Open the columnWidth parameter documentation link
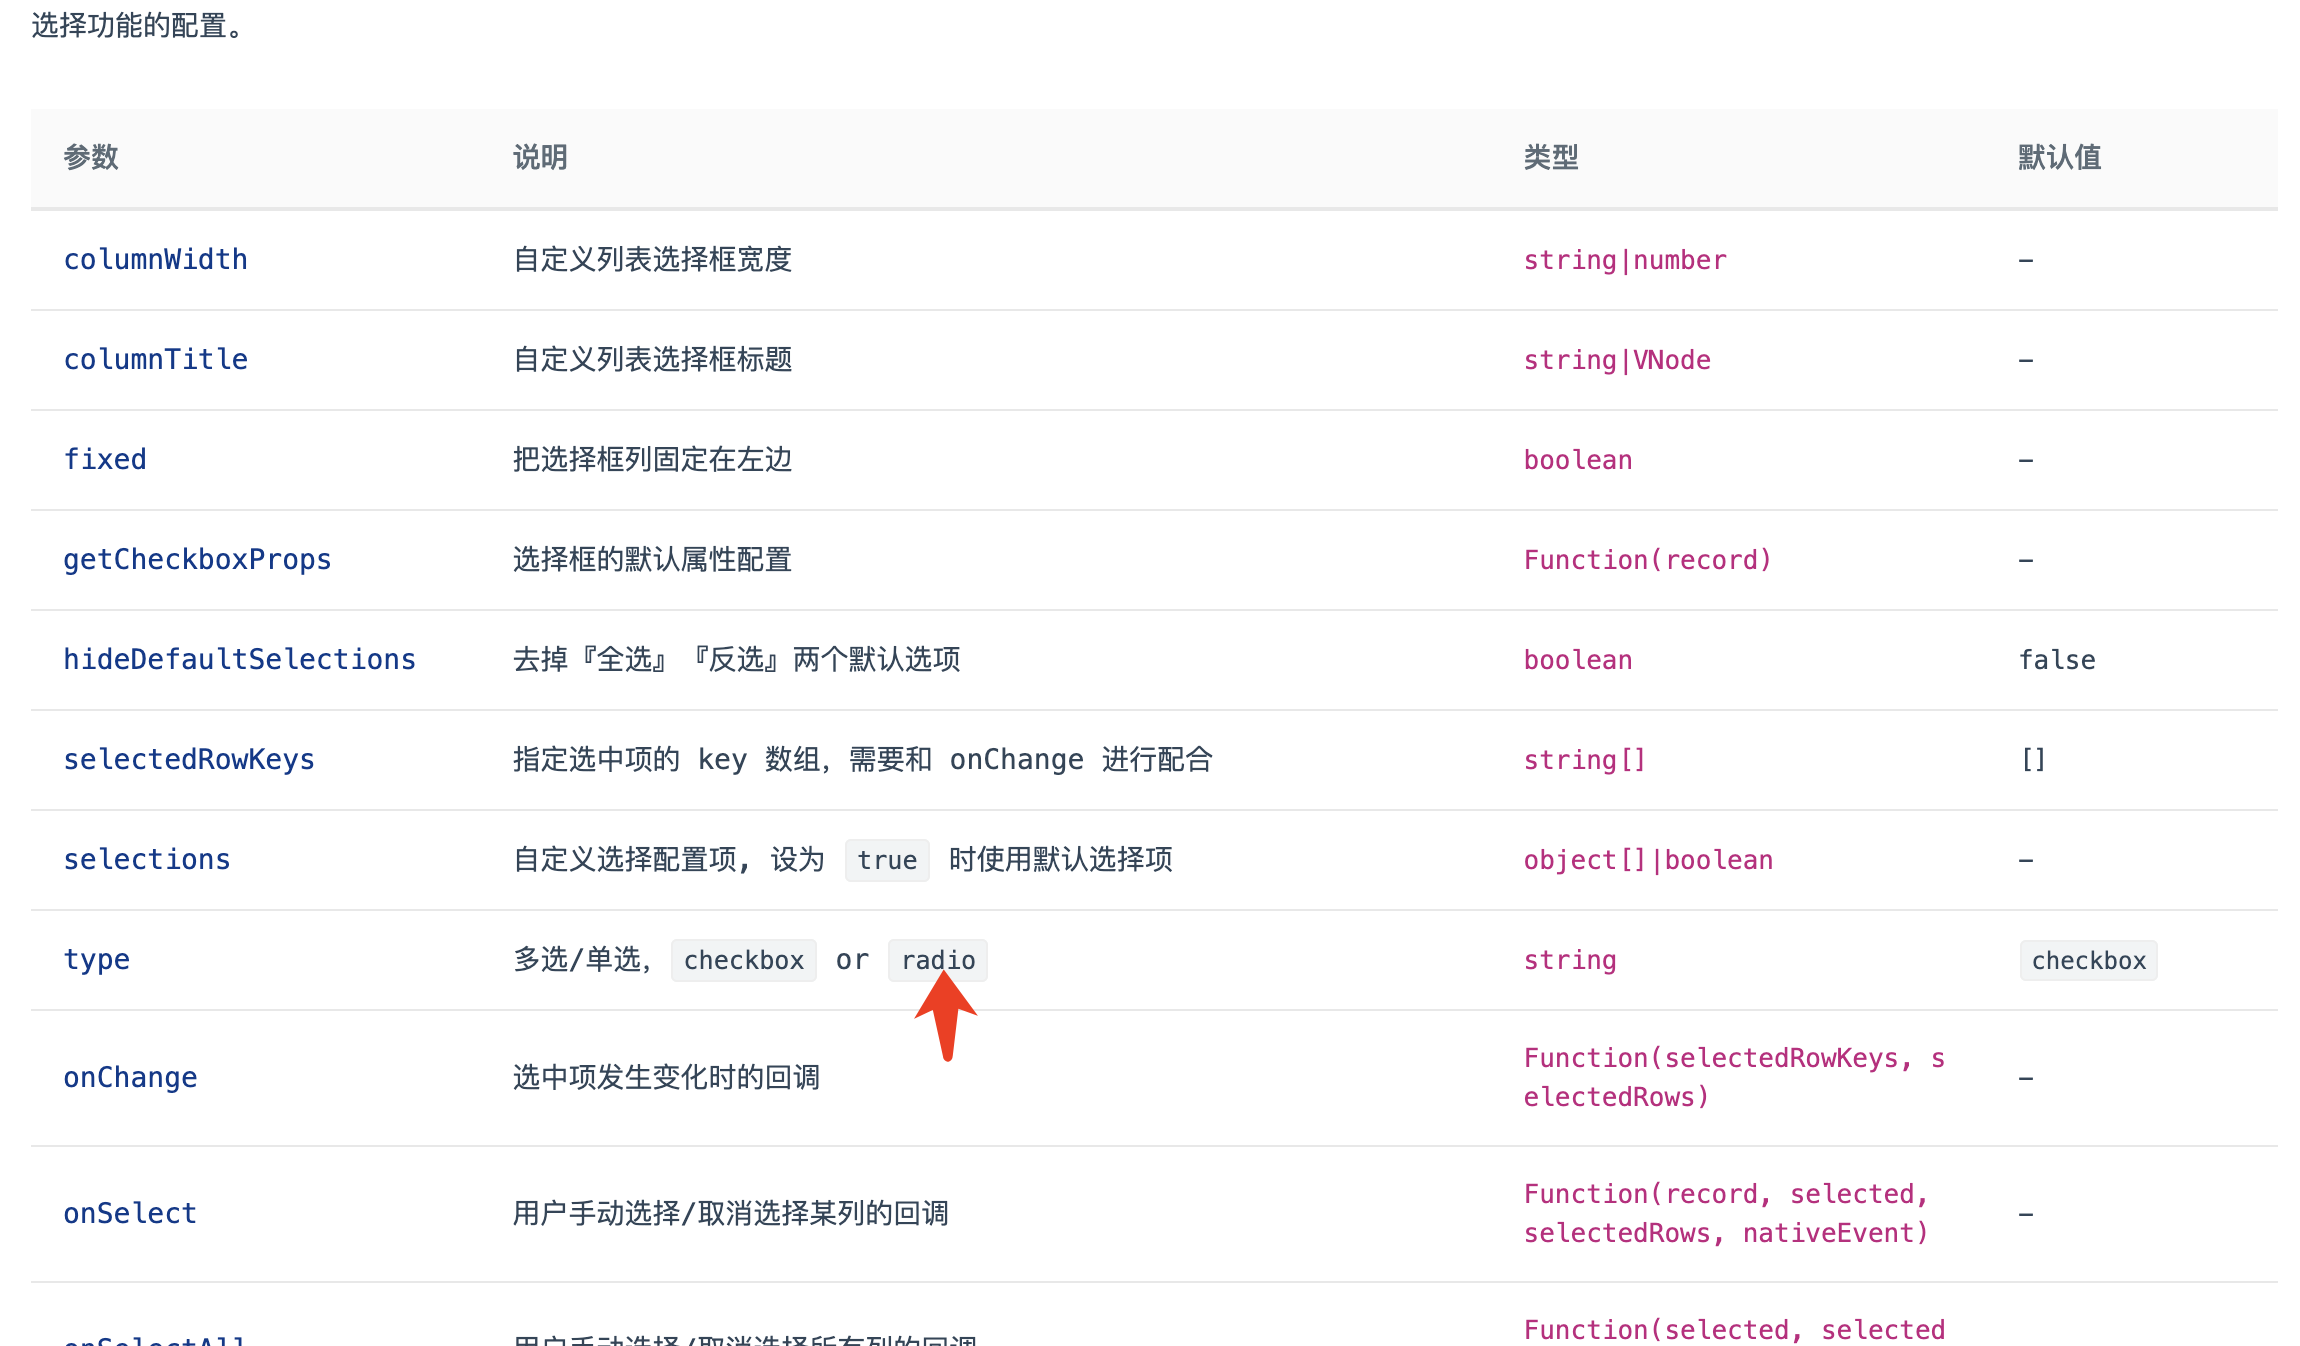This screenshot has height=1346, width=2300. point(156,259)
